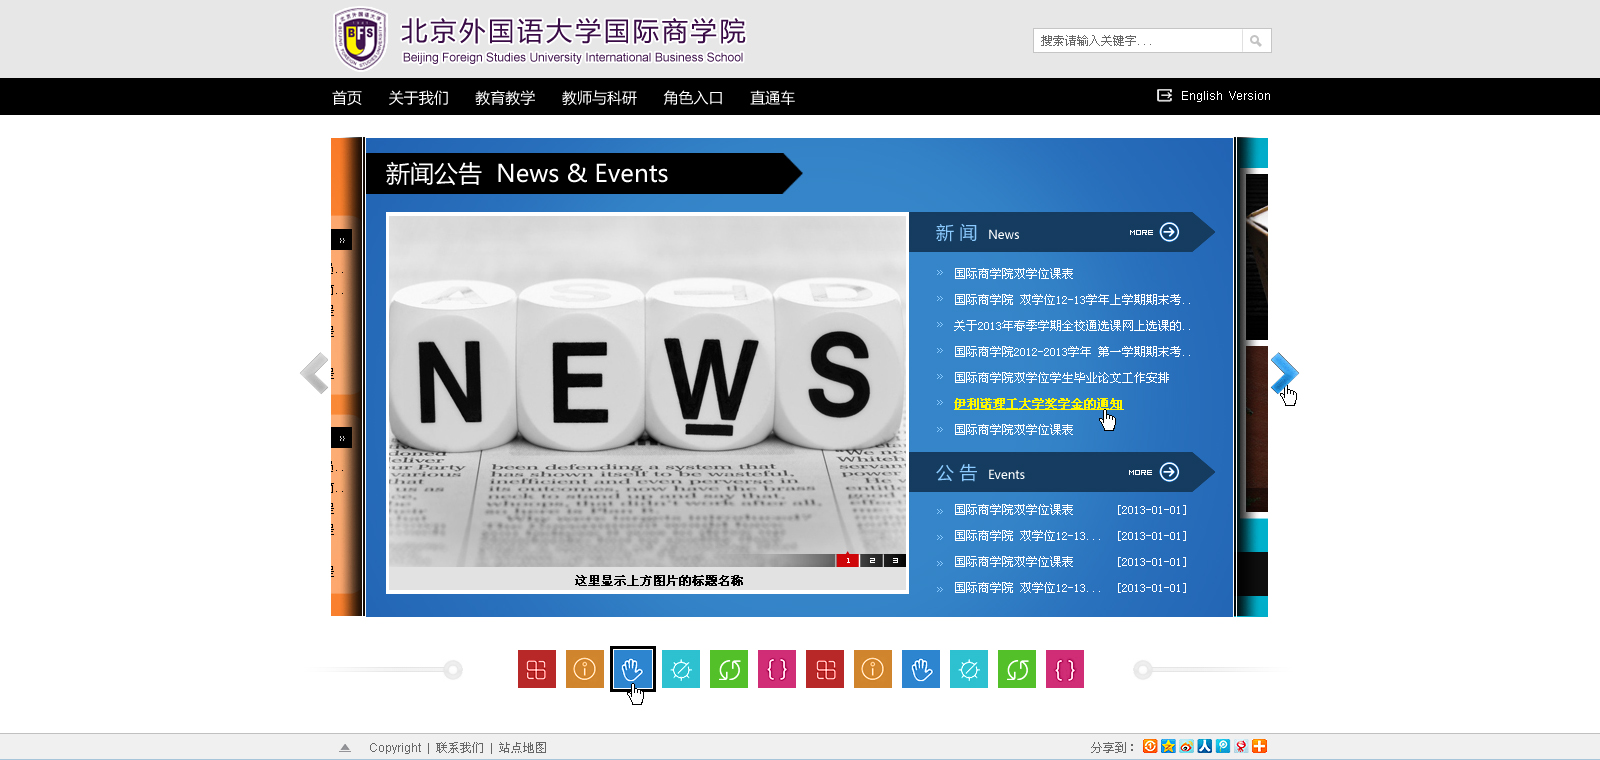The image size is (1600, 760).
Task: Click the last pink curly braces icon
Action: coord(1065,669)
